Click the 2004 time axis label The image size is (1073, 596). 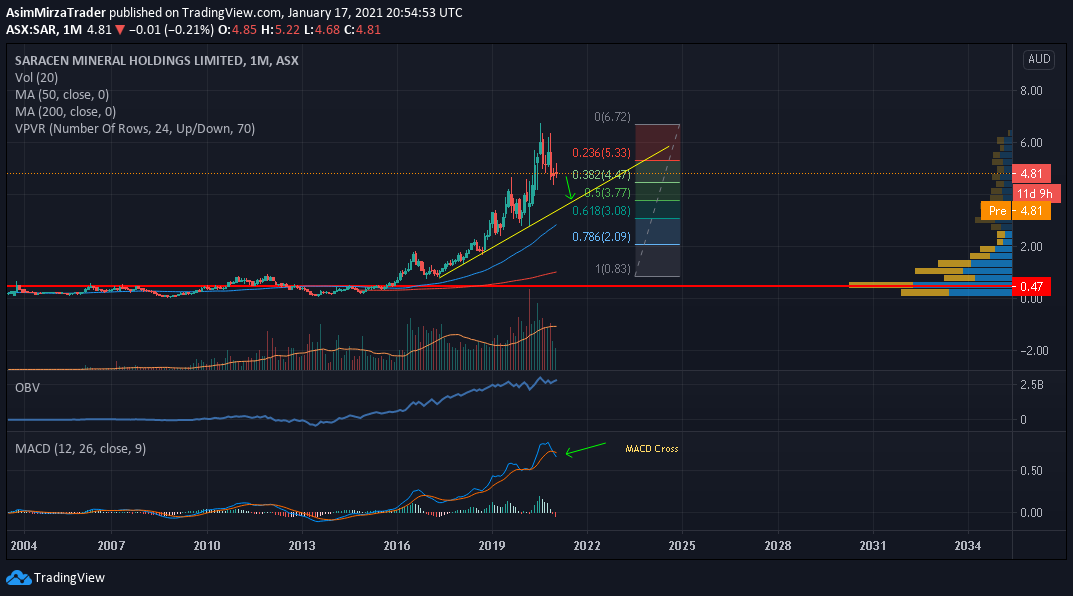(24, 546)
